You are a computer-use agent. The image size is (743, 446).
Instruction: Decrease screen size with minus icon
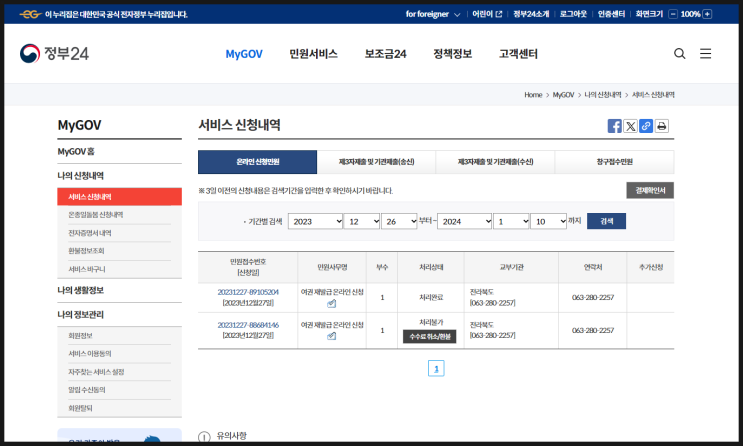click(673, 14)
